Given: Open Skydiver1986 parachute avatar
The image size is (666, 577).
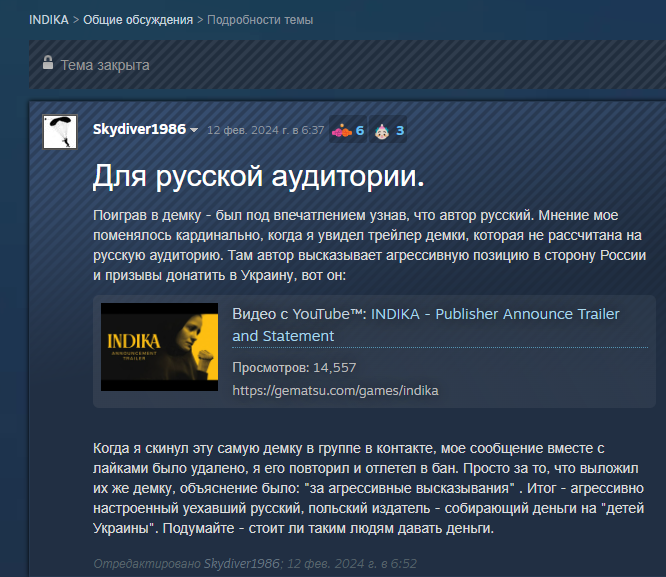Looking at the screenshot, I should click(x=60, y=132).
